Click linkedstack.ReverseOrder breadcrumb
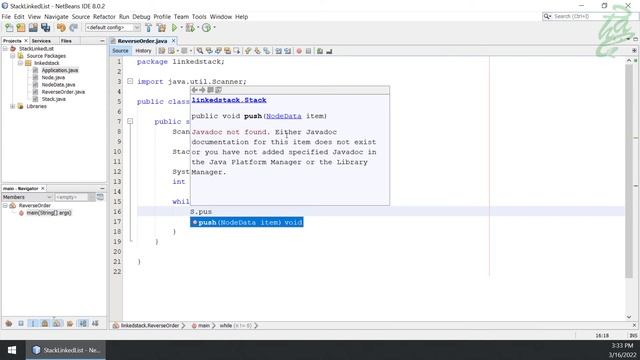 click(149, 326)
